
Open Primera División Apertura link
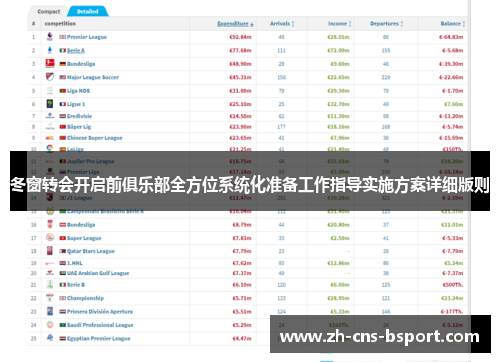pyautogui.click(x=100, y=312)
